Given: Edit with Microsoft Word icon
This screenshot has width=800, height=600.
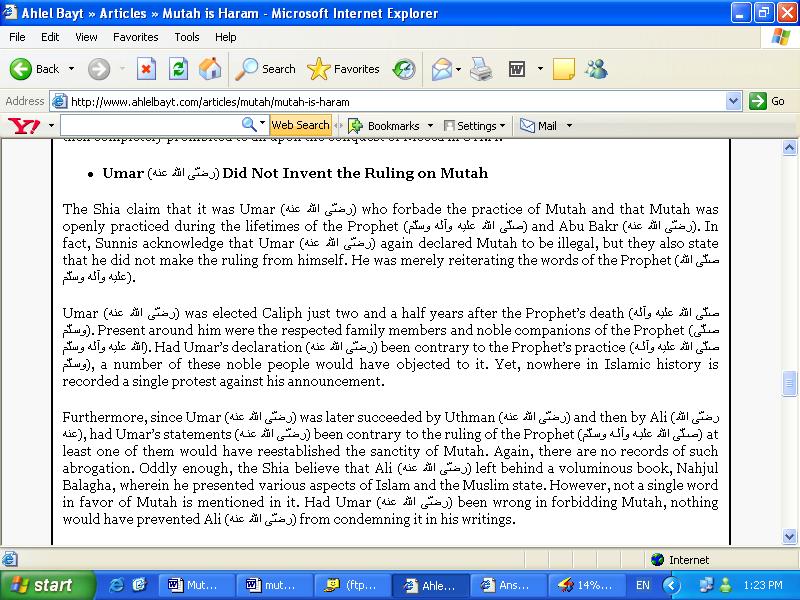Looking at the screenshot, I should point(517,69).
